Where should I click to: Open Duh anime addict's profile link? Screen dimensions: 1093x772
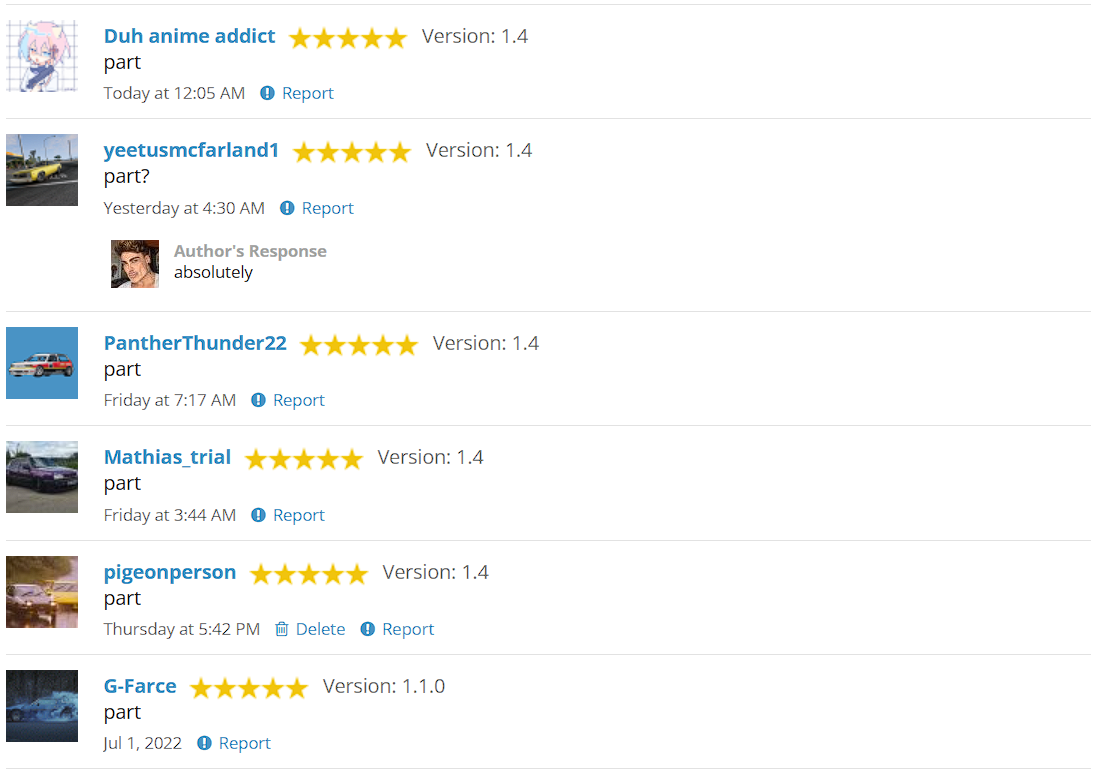(x=190, y=36)
